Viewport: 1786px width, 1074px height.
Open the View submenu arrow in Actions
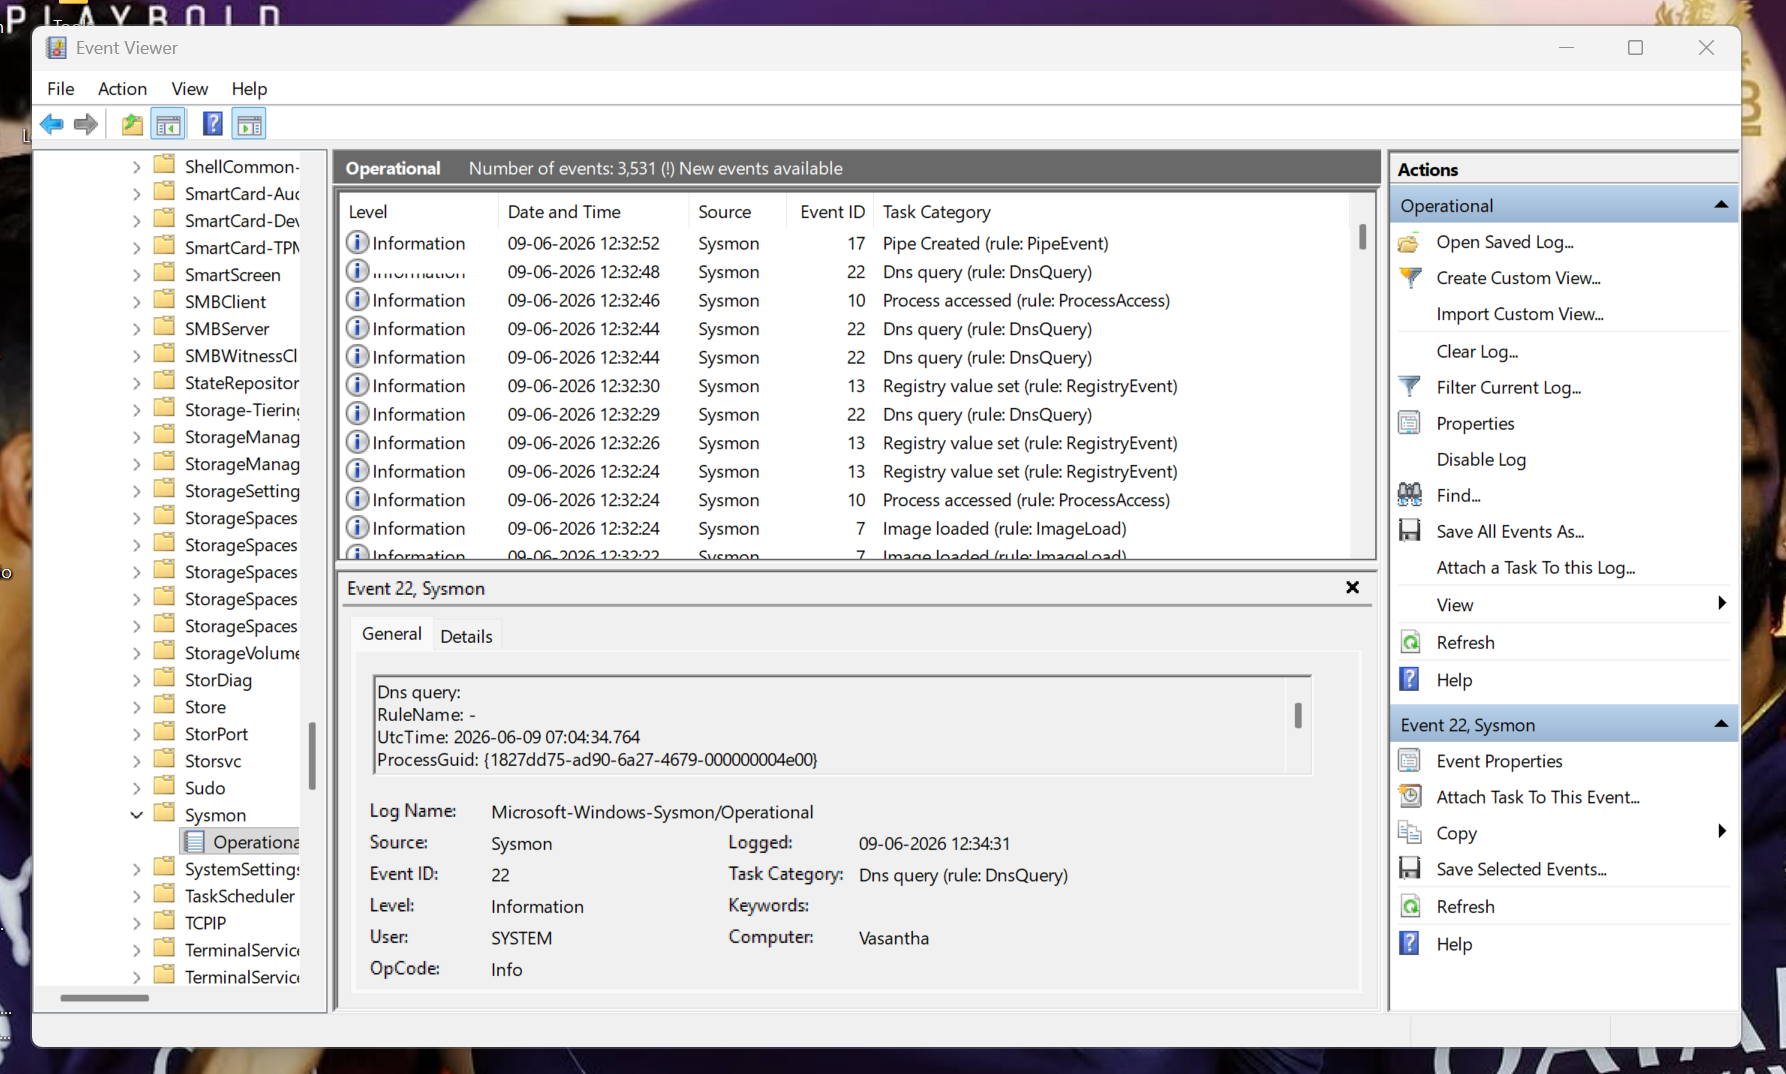(1721, 603)
